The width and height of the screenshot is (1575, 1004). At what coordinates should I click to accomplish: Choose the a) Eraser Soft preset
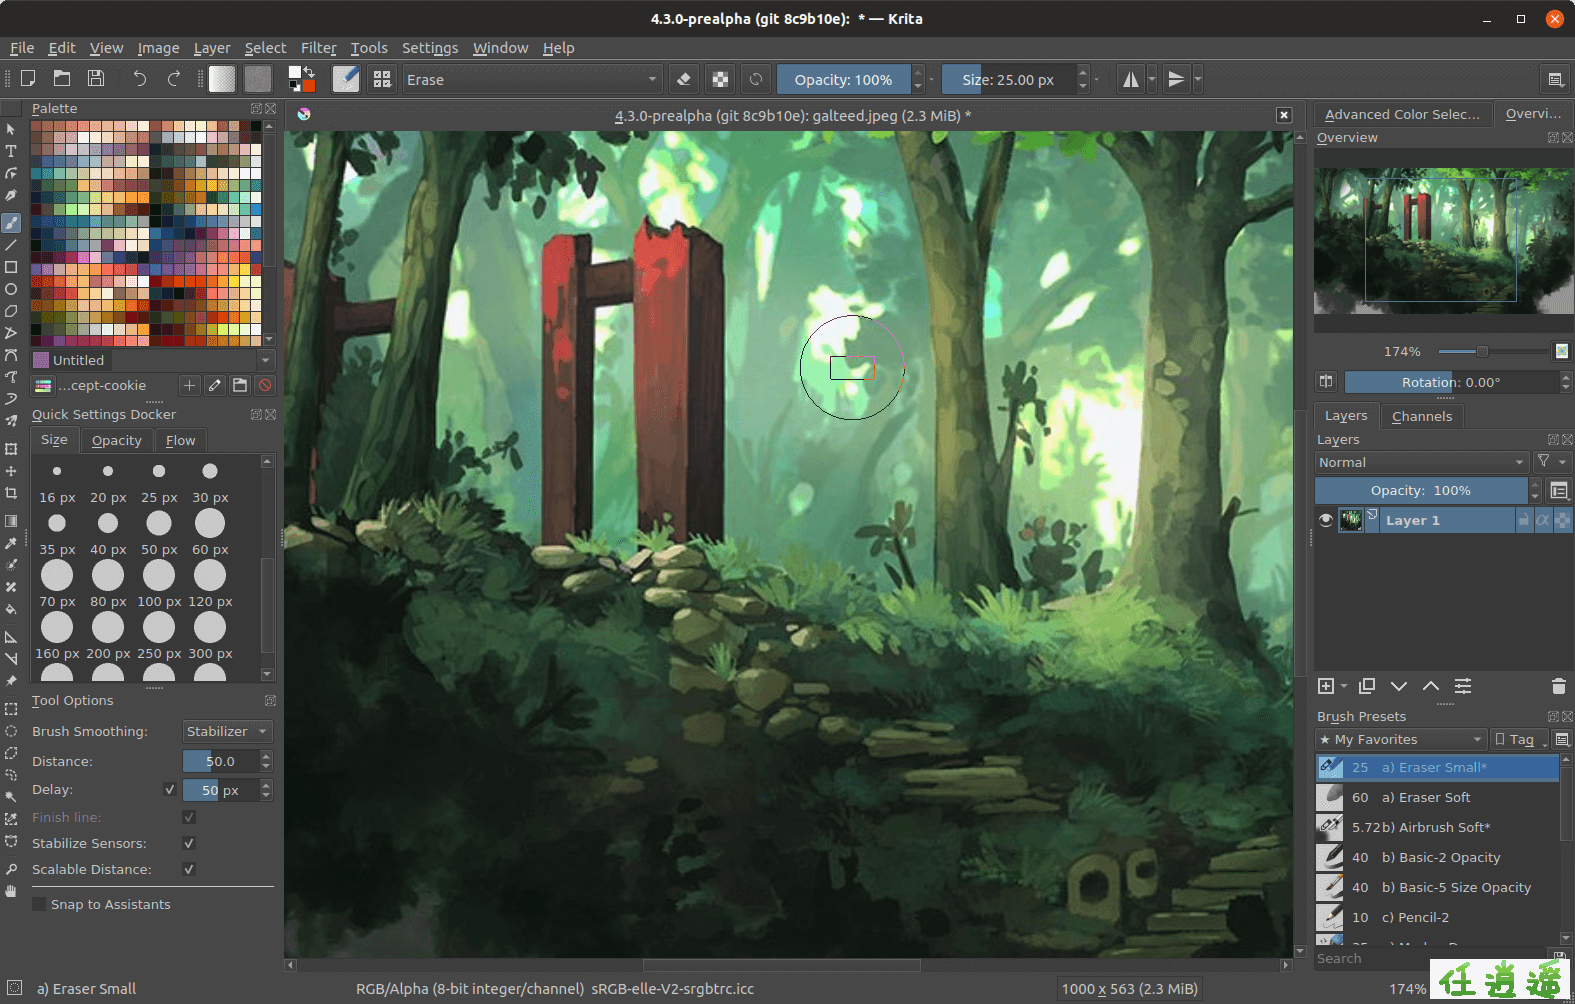click(1437, 798)
